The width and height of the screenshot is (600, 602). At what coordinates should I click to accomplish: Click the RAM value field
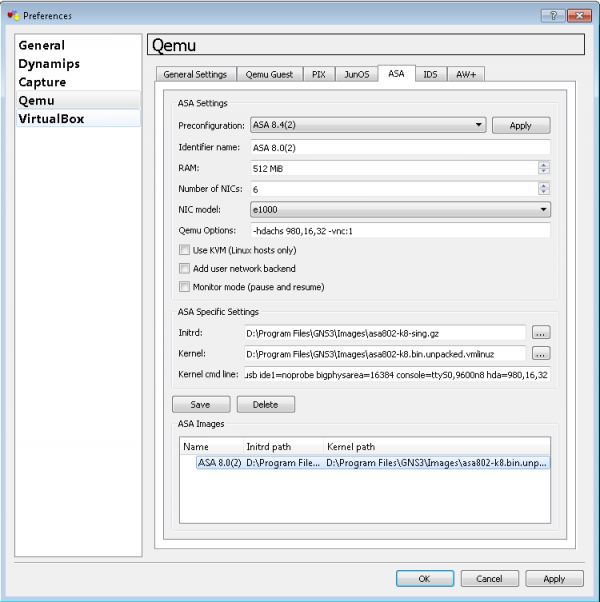394,168
